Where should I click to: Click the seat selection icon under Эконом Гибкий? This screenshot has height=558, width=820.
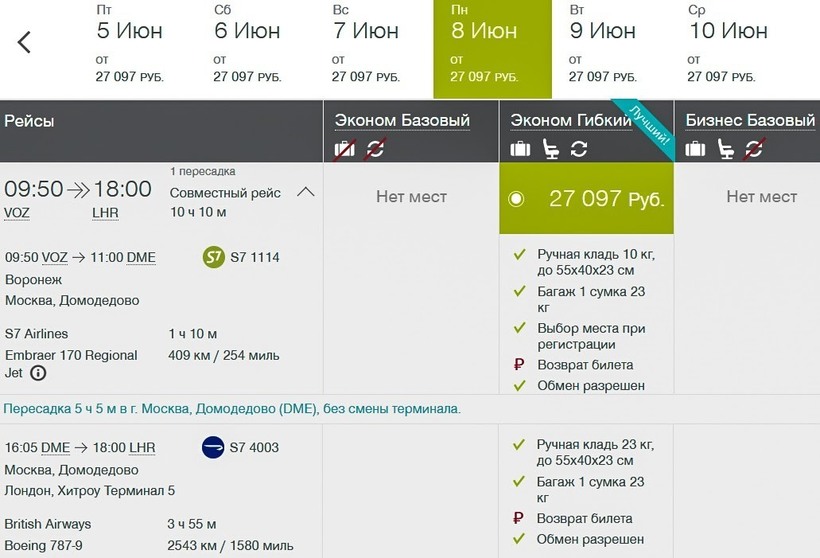(550, 150)
